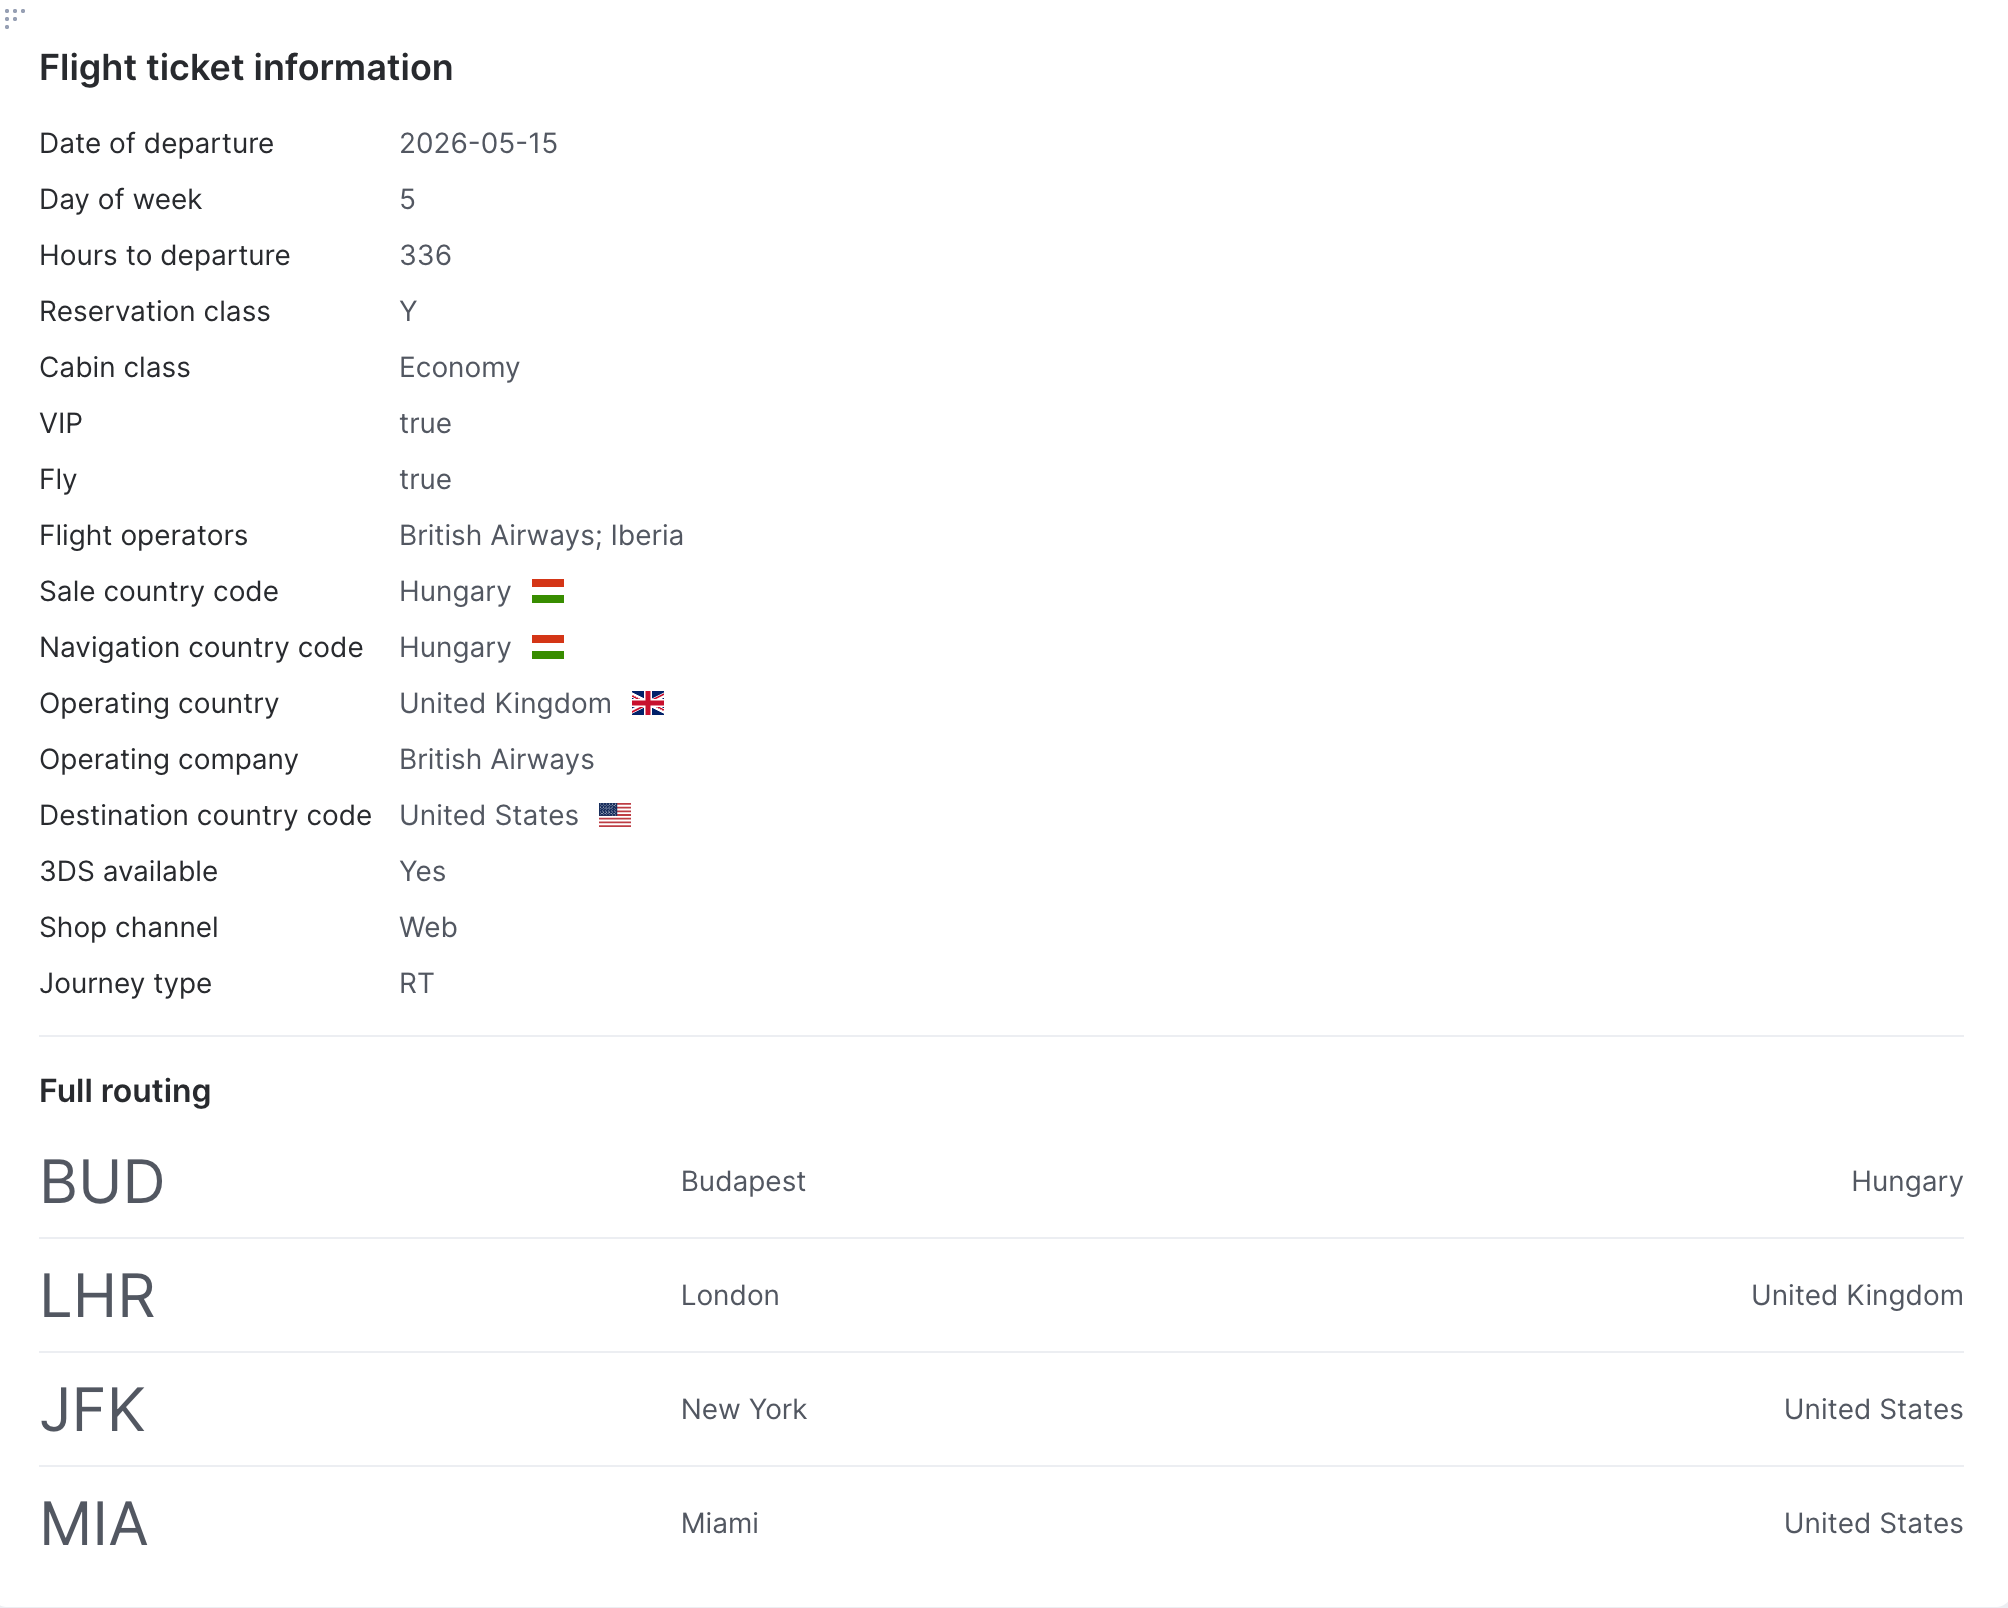Click the Flight ticket information heading
The image size is (2008, 1608).
click(246, 68)
